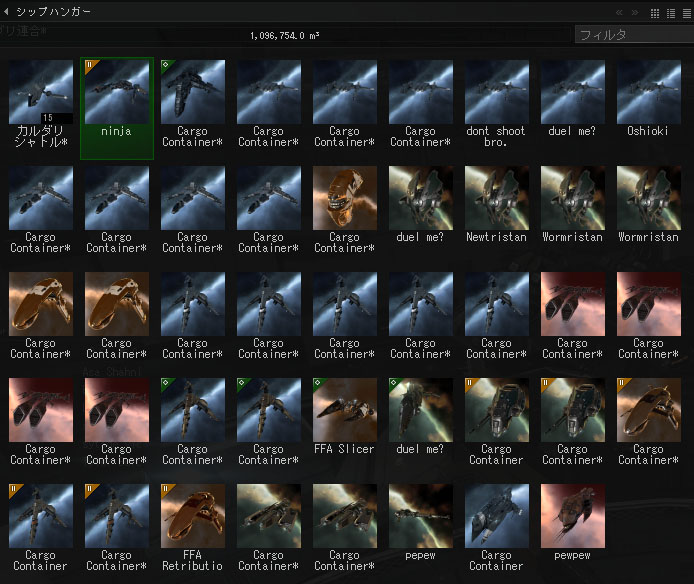Screen dimensions: 694x584
Task: Select the Cargo Container* directly below the カルダリシャトル
Action: pyautogui.click(x=41, y=210)
